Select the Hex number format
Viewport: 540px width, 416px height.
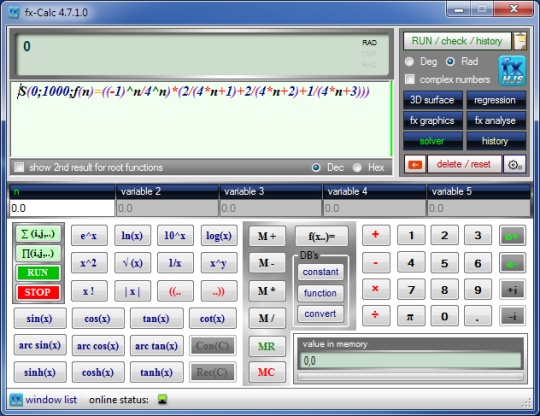click(357, 167)
